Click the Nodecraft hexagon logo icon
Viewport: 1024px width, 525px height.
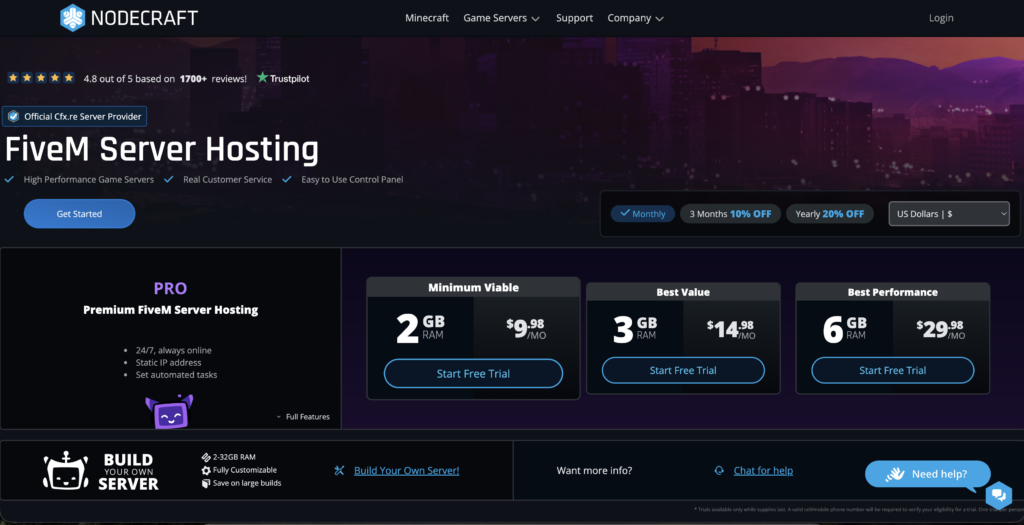pyautogui.click(x=72, y=18)
